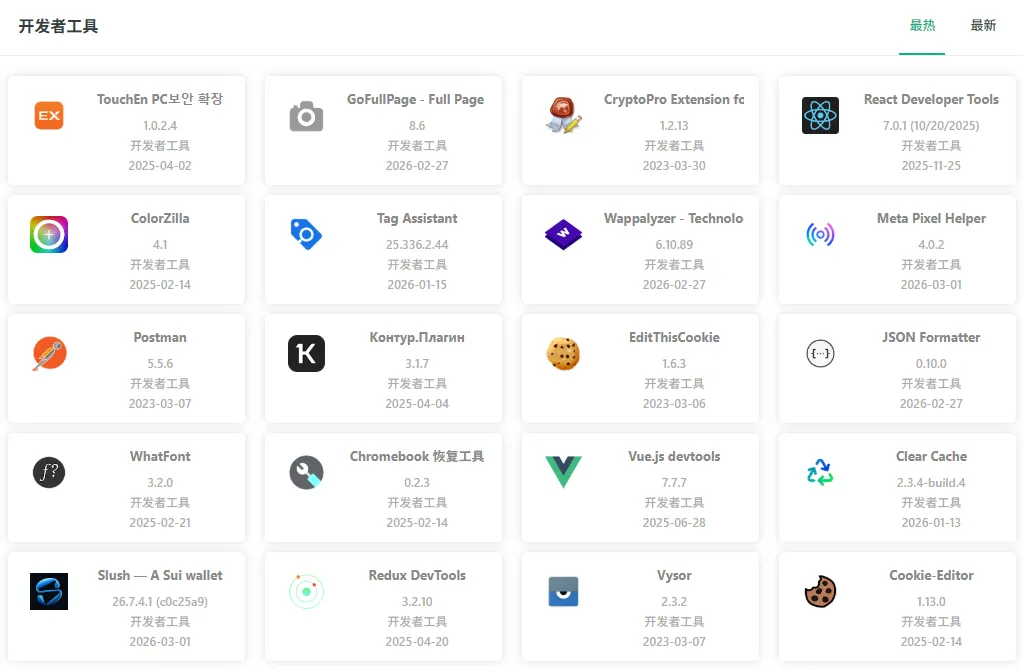Click version 5.5.6 under Postman
1023x670 pixels.
(x=160, y=363)
